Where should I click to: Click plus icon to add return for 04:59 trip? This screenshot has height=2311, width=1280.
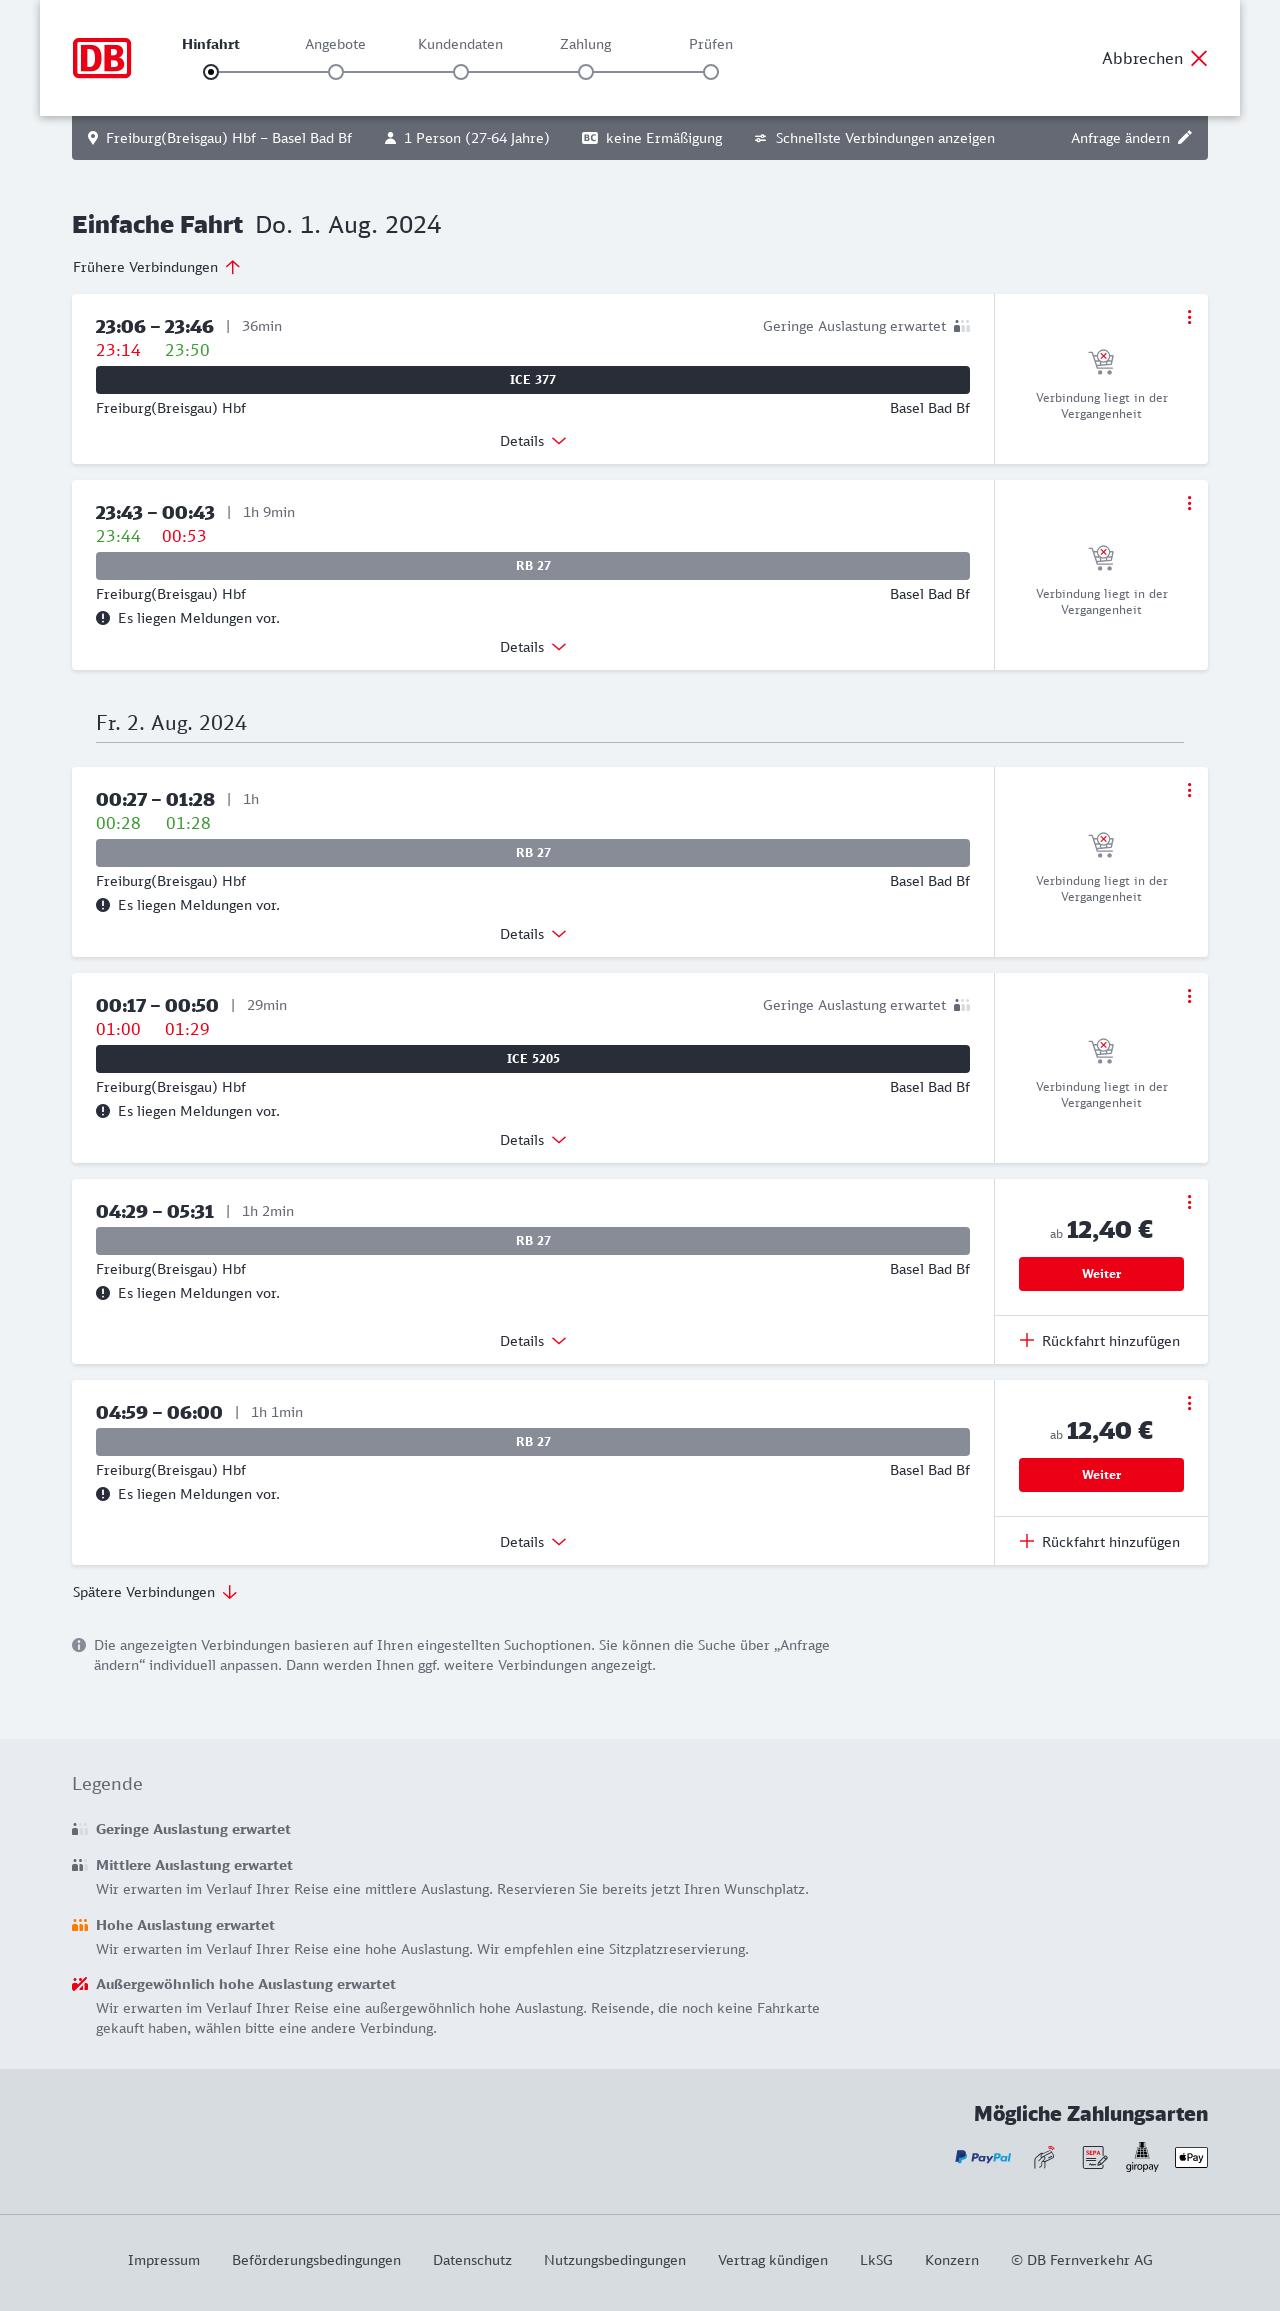[1027, 1541]
